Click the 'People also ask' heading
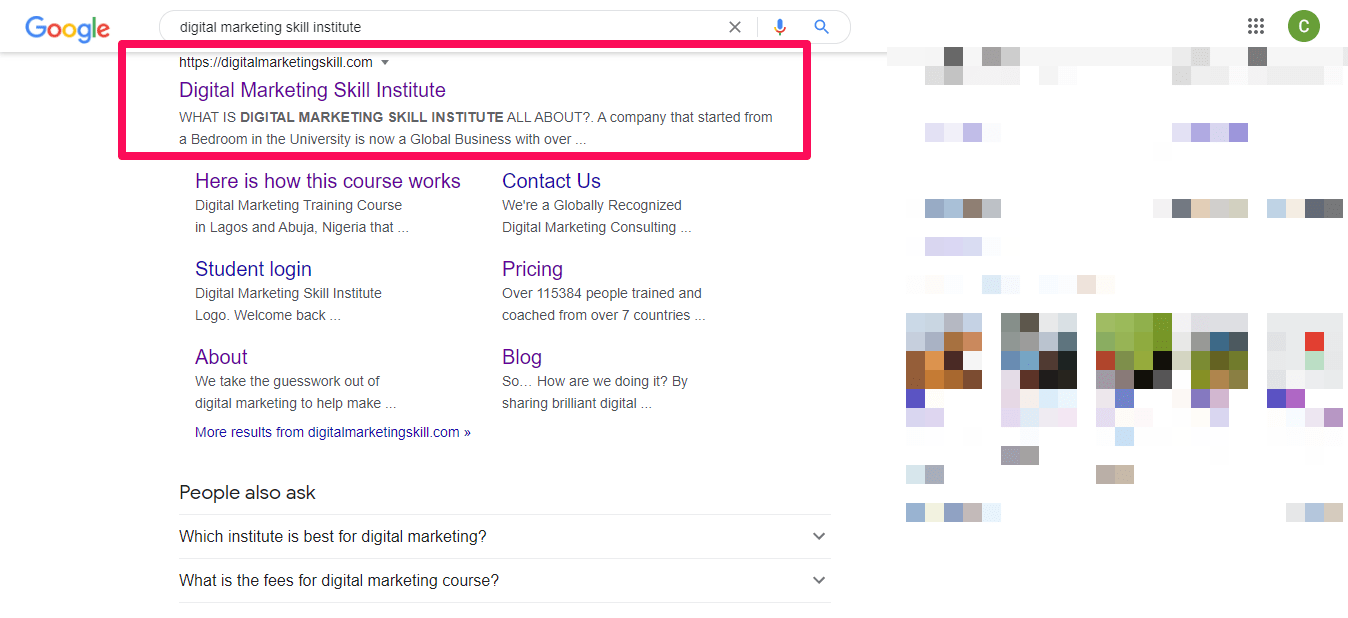This screenshot has width=1348, height=618. pos(247,492)
